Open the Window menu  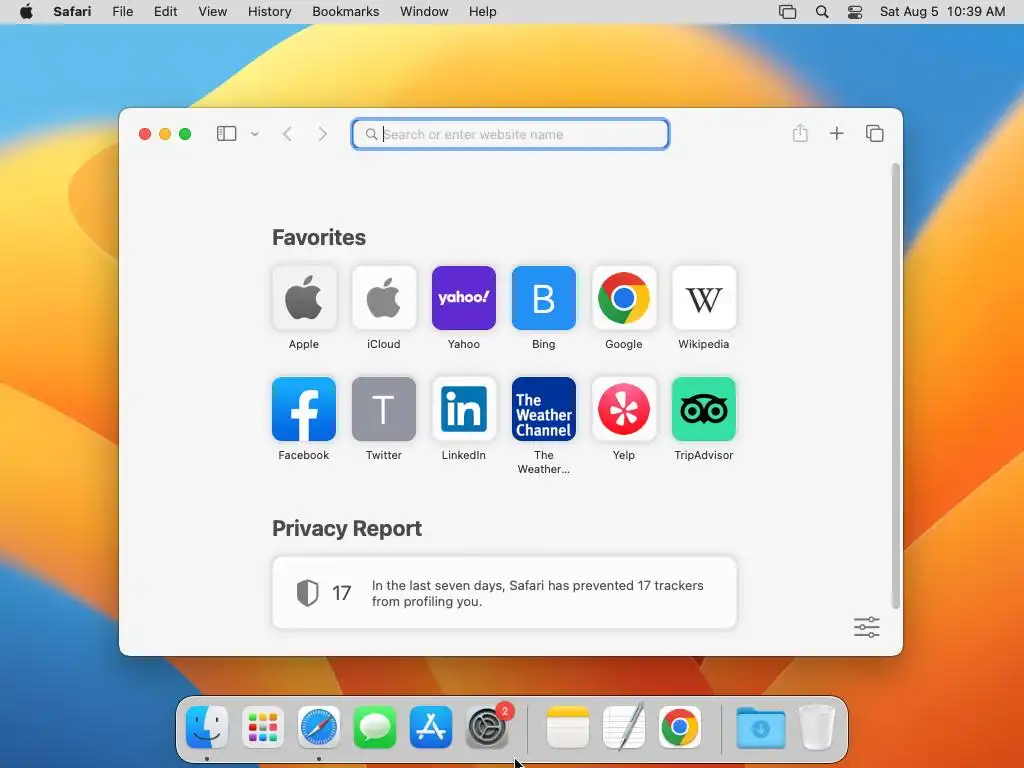point(424,12)
